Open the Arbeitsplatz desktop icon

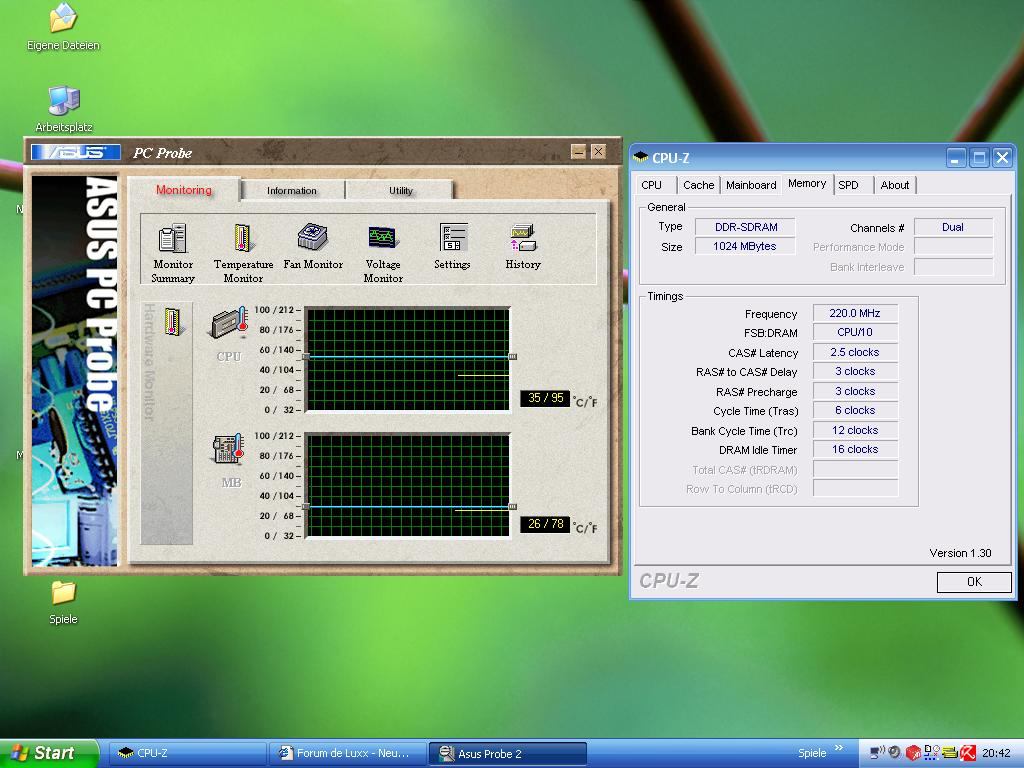[x=64, y=109]
